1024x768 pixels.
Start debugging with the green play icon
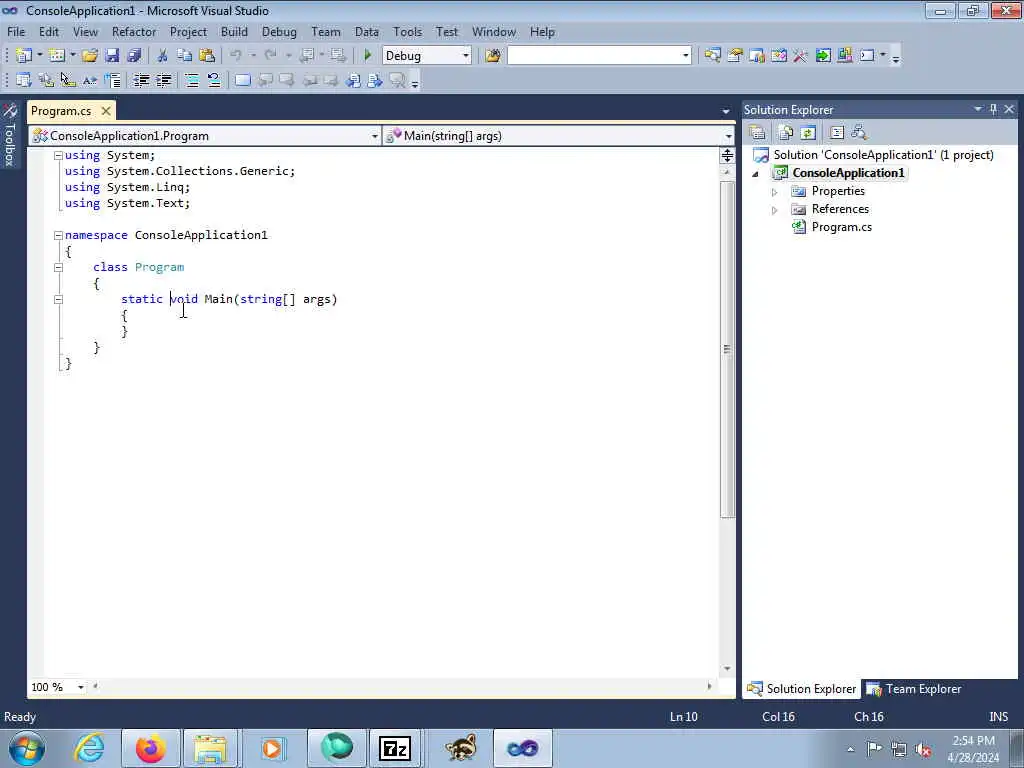pos(368,56)
